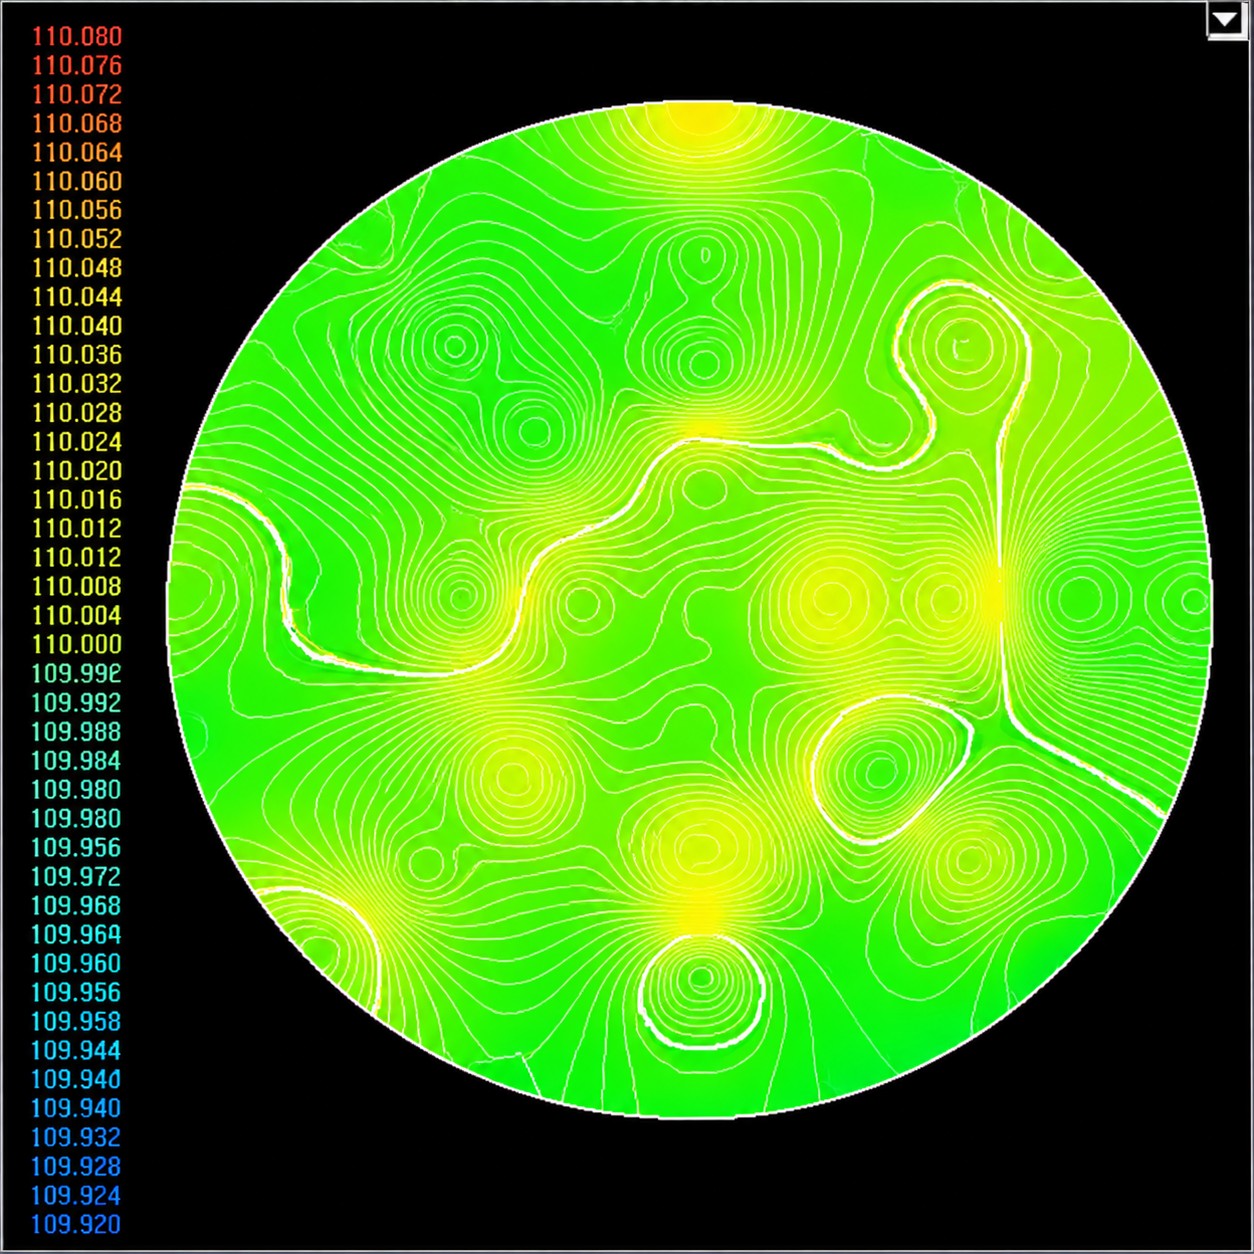1254x1254 pixels.
Task: Pick legend value 110.024
Action: pos(77,442)
